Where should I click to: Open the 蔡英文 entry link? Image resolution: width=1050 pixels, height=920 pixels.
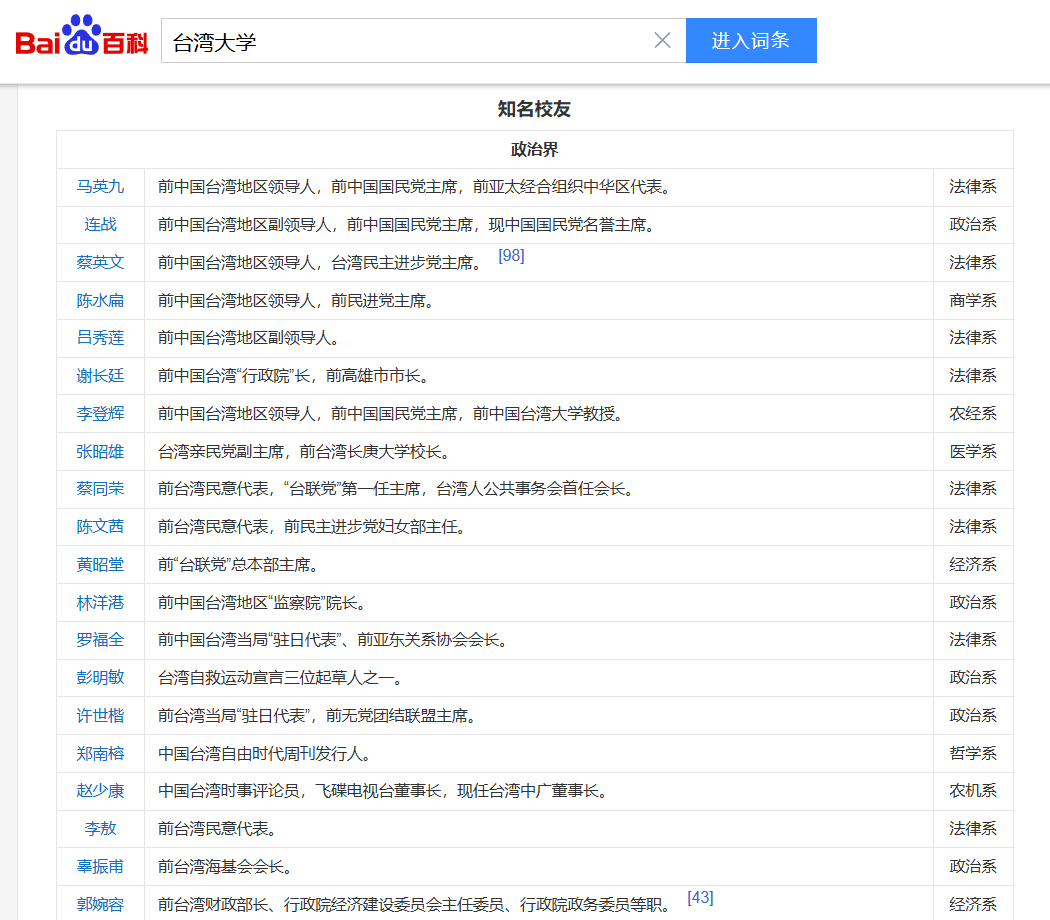pyautogui.click(x=99, y=262)
